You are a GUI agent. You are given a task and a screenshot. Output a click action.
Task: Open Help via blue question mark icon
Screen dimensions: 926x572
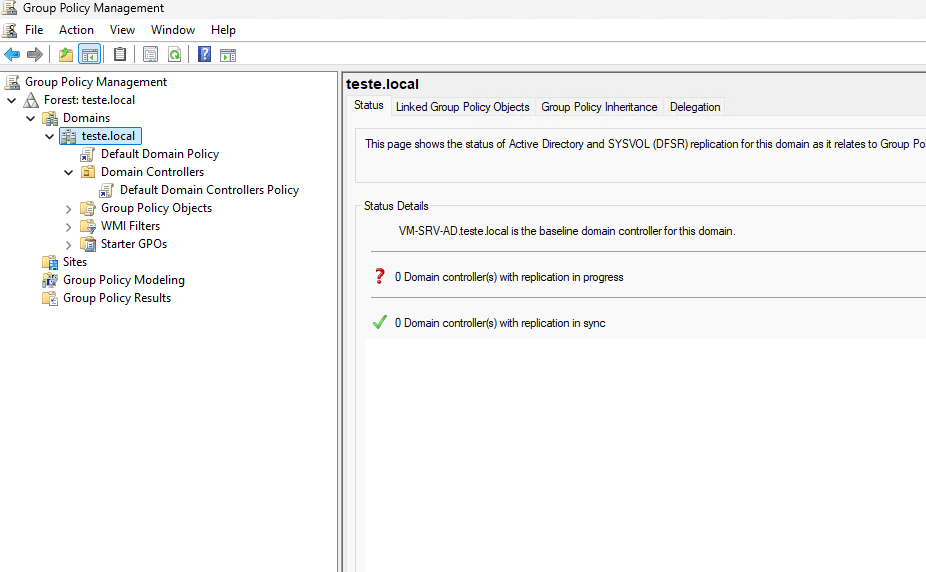click(x=204, y=55)
